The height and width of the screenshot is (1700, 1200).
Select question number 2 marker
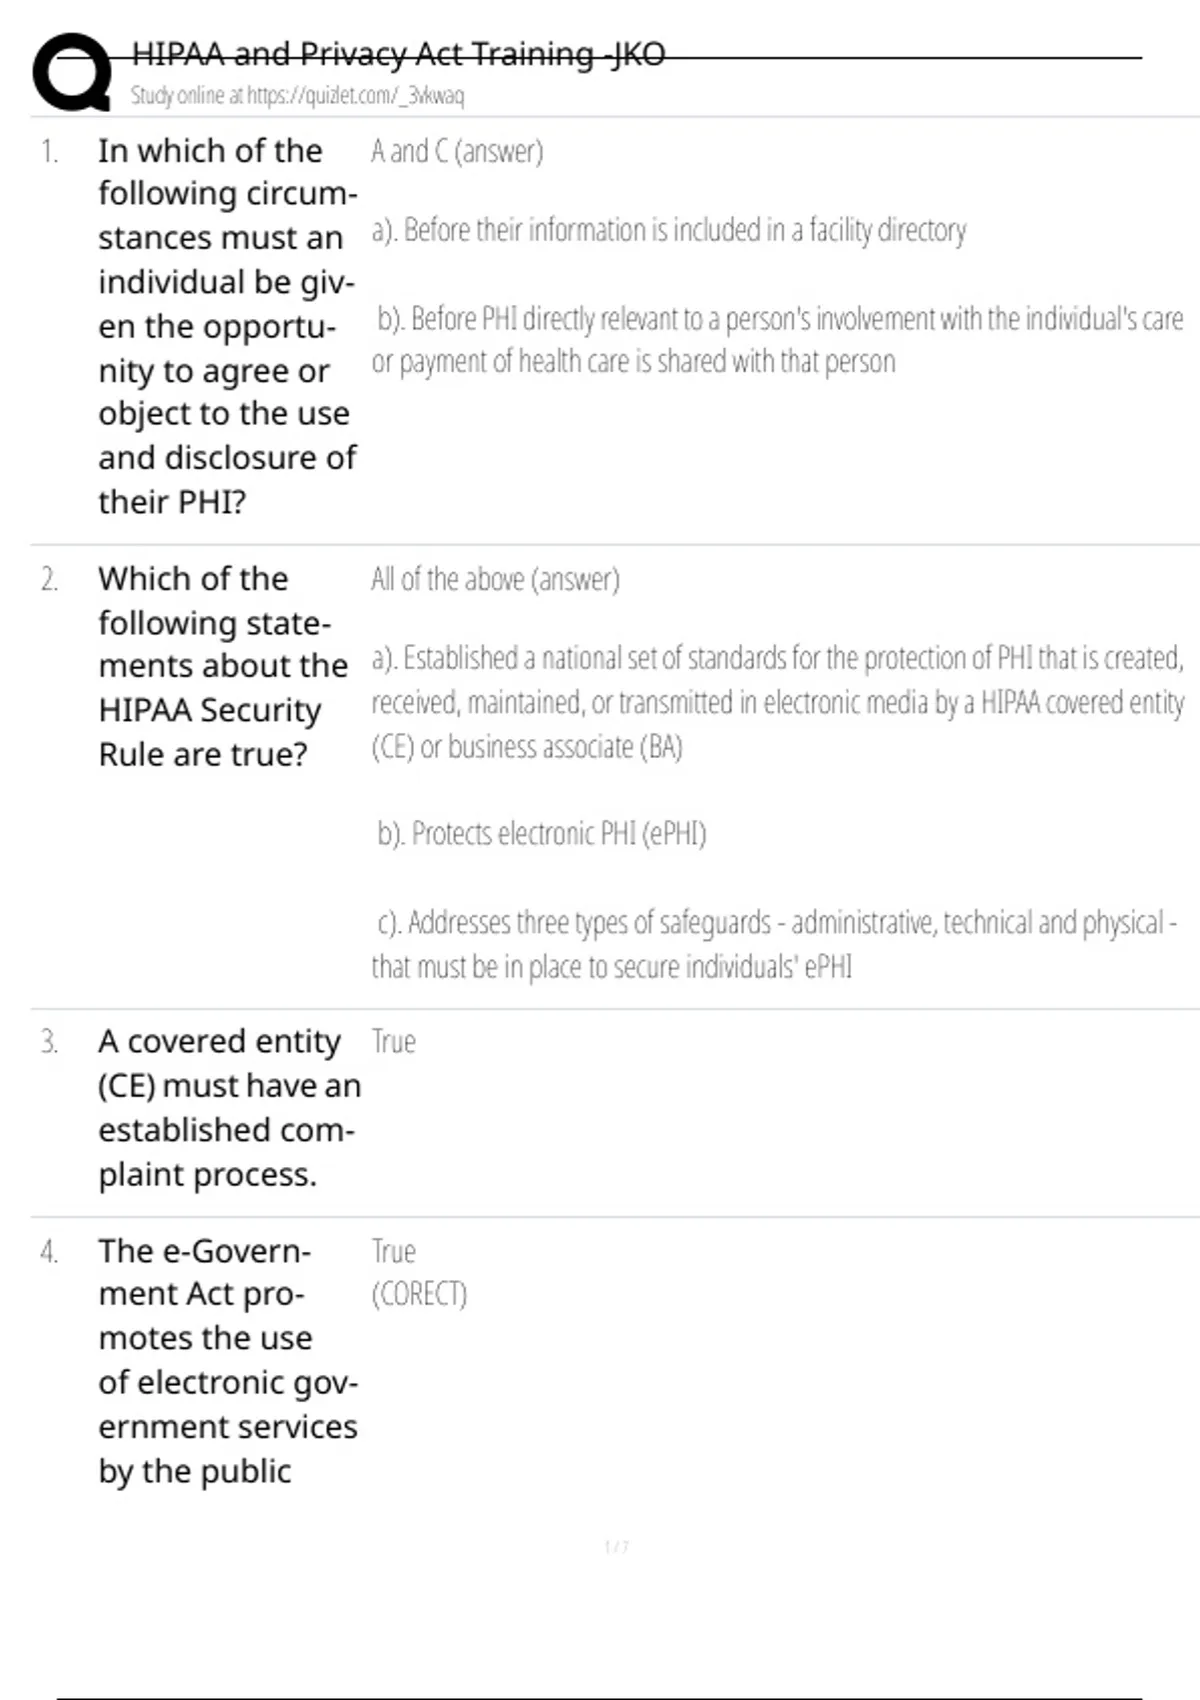coord(49,580)
